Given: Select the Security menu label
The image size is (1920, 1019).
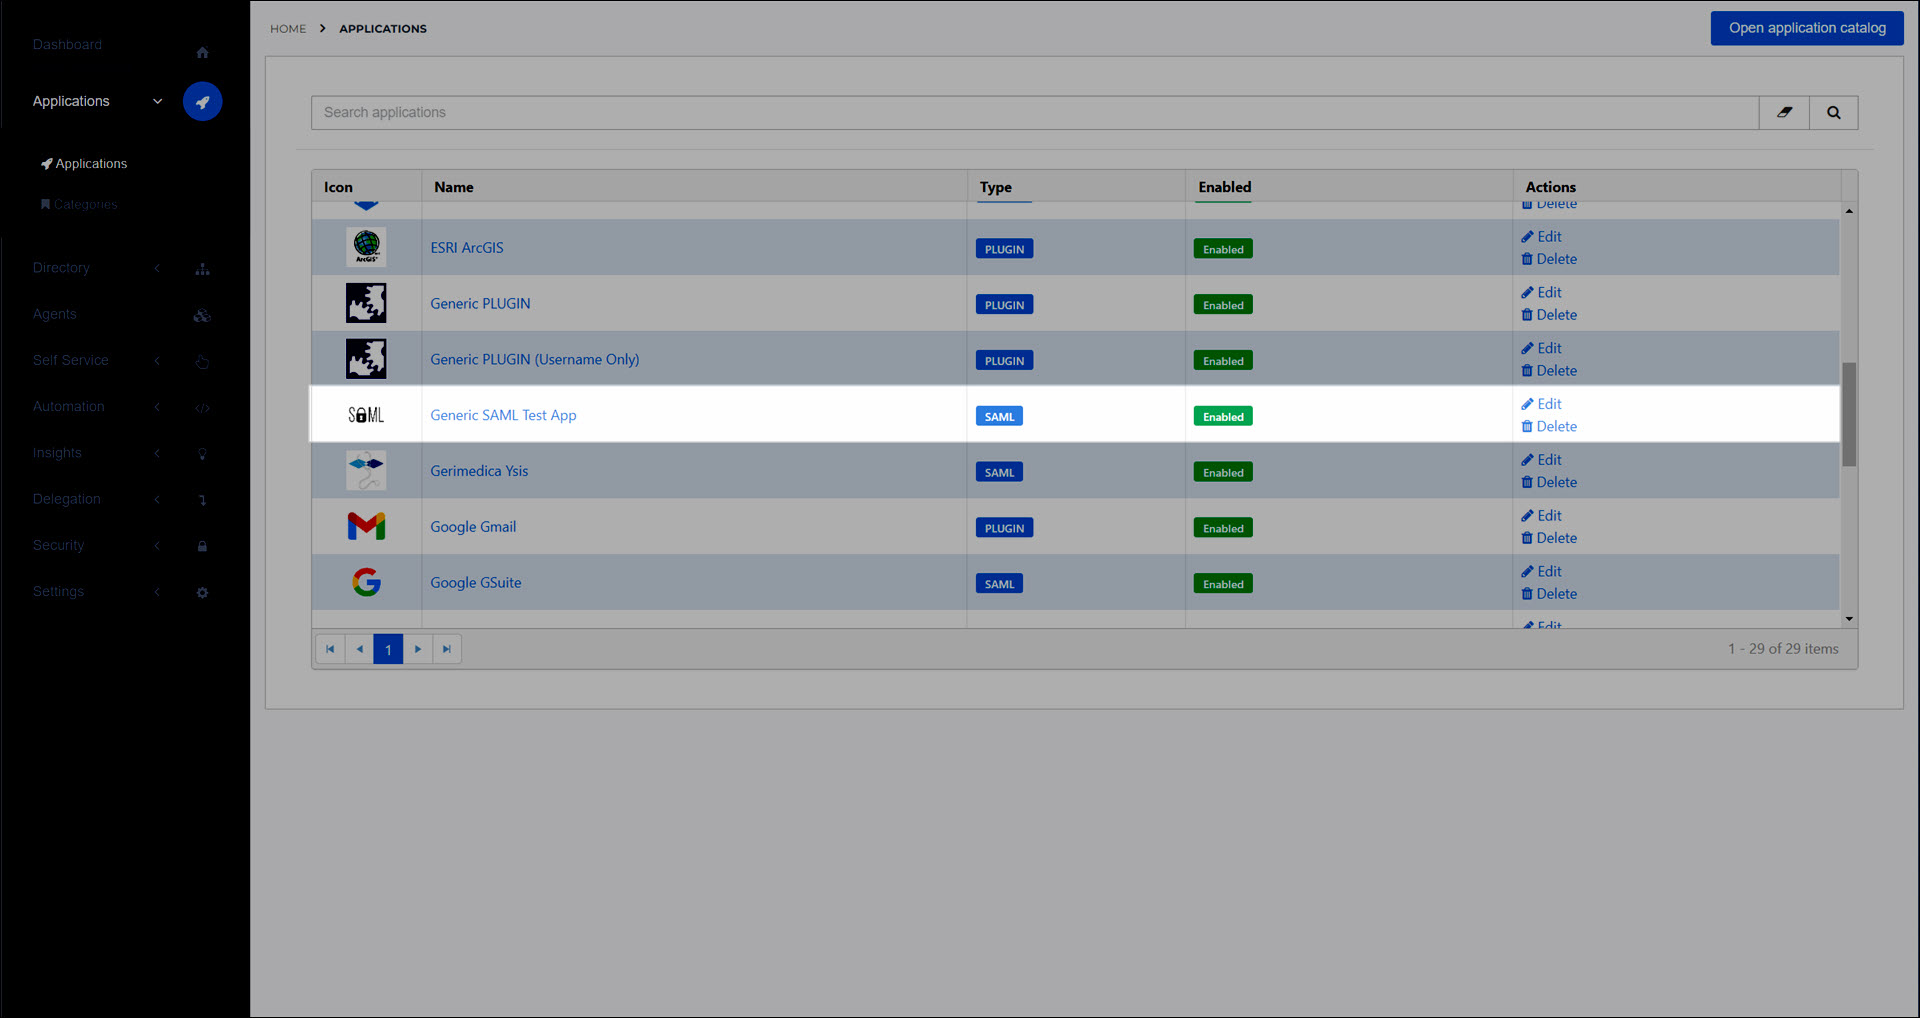Looking at the screenshot, I should pos(58,545).
